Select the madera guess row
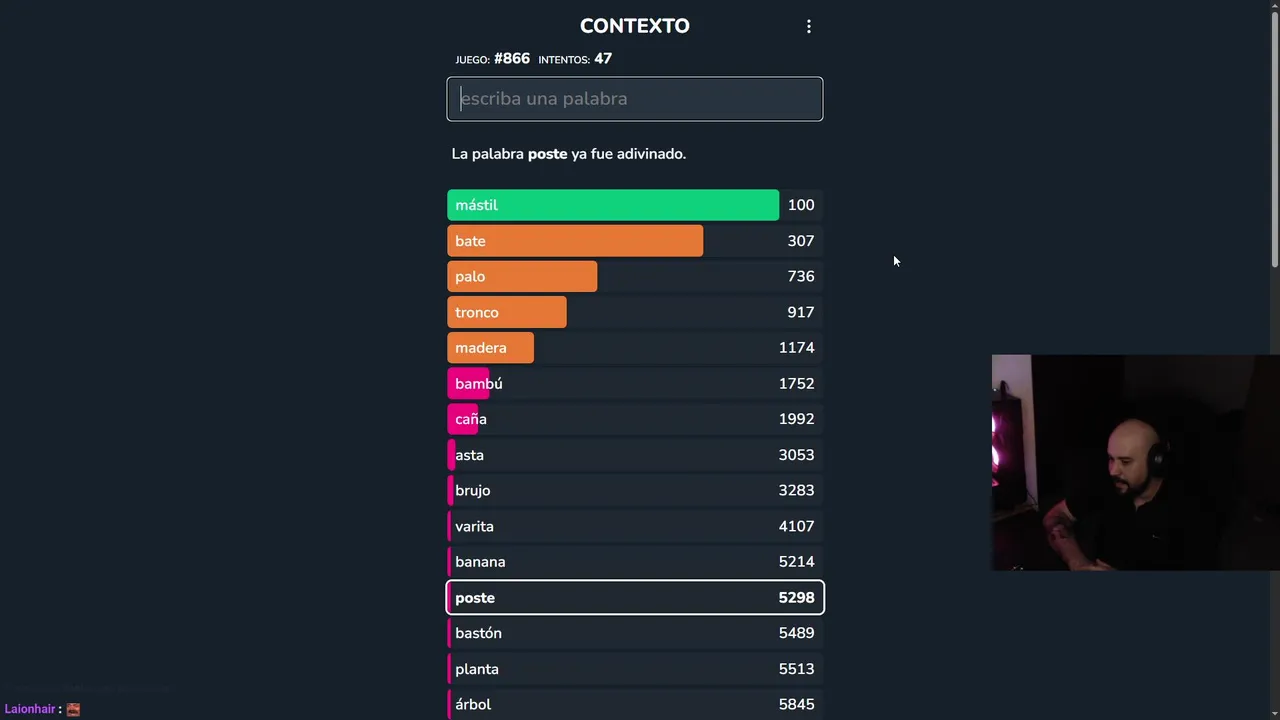The height and width of the screenshot is (720, 1280). pos(634,348)
